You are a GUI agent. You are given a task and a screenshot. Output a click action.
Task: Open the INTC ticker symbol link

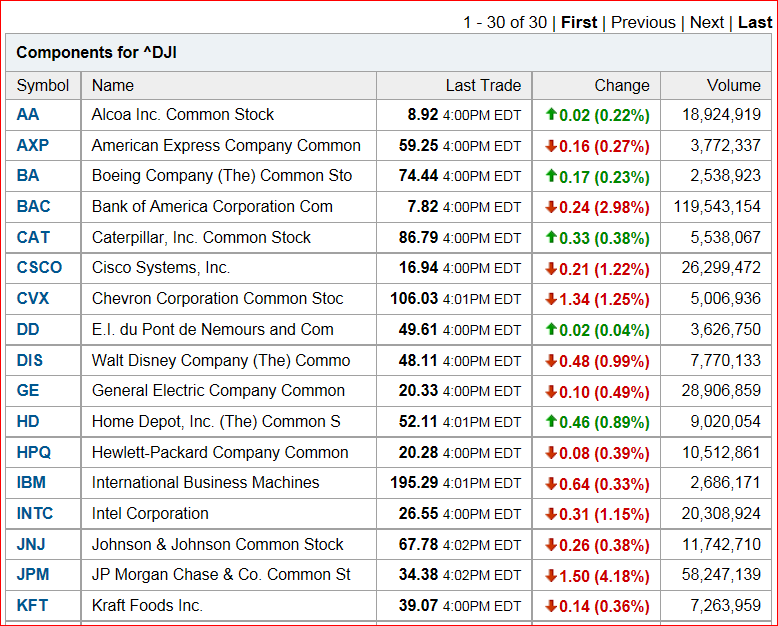35,513
